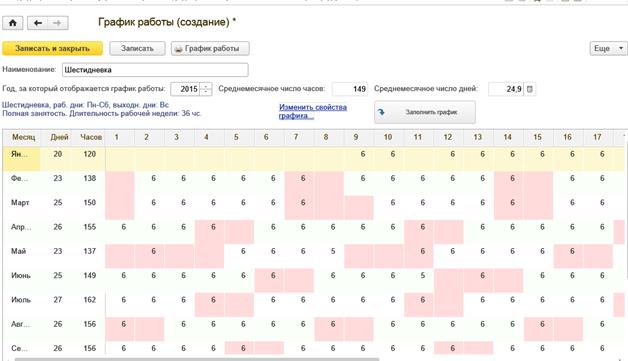Screen dimensions: 628x361
Task: Click the Среднемесячное число часов field
Action: click(x=350, y=89)
